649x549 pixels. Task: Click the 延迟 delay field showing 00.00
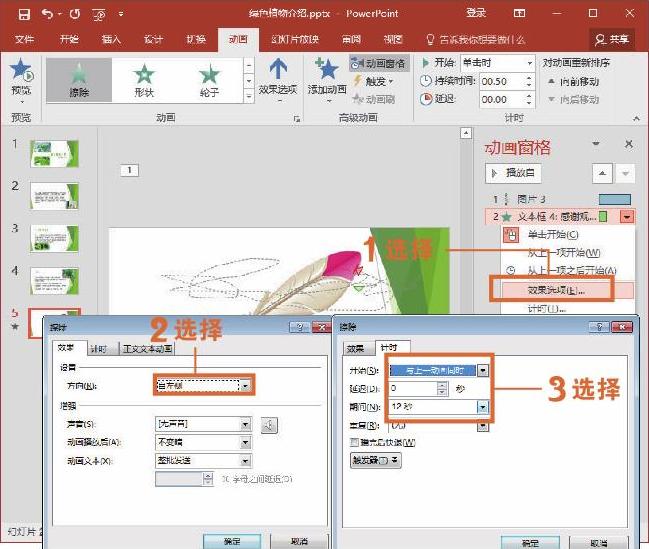(501, 99)
